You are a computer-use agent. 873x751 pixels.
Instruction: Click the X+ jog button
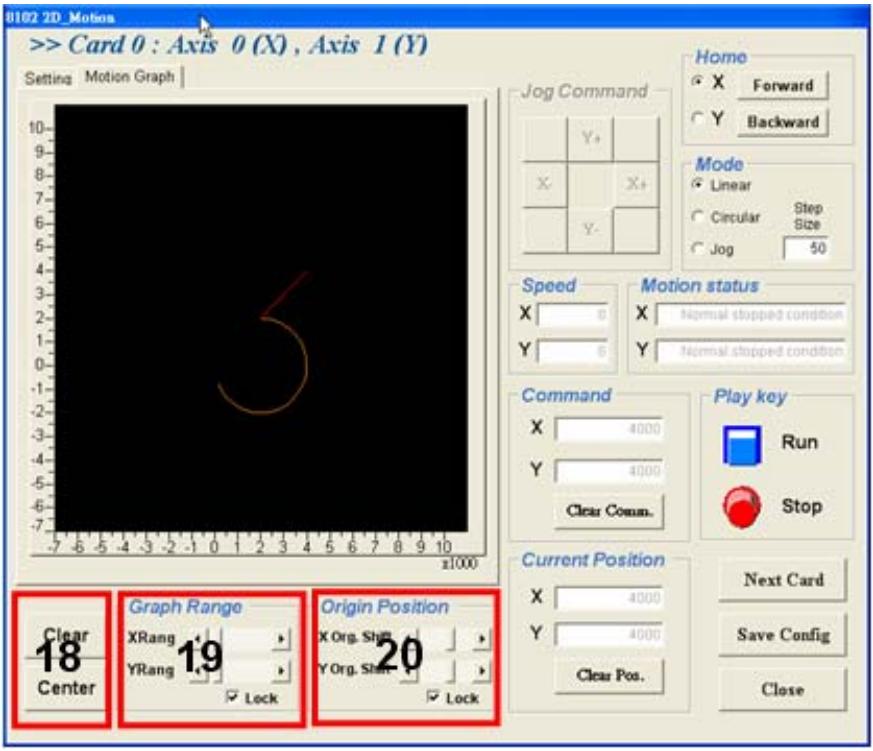[636, 184]
